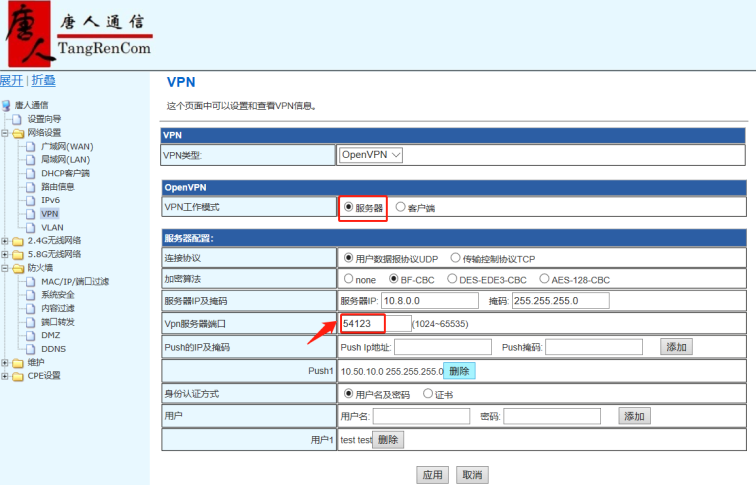The image size is (756, 485).
Task: Expand the 2.4G无线网络 tree node
Action: [5, 241]
